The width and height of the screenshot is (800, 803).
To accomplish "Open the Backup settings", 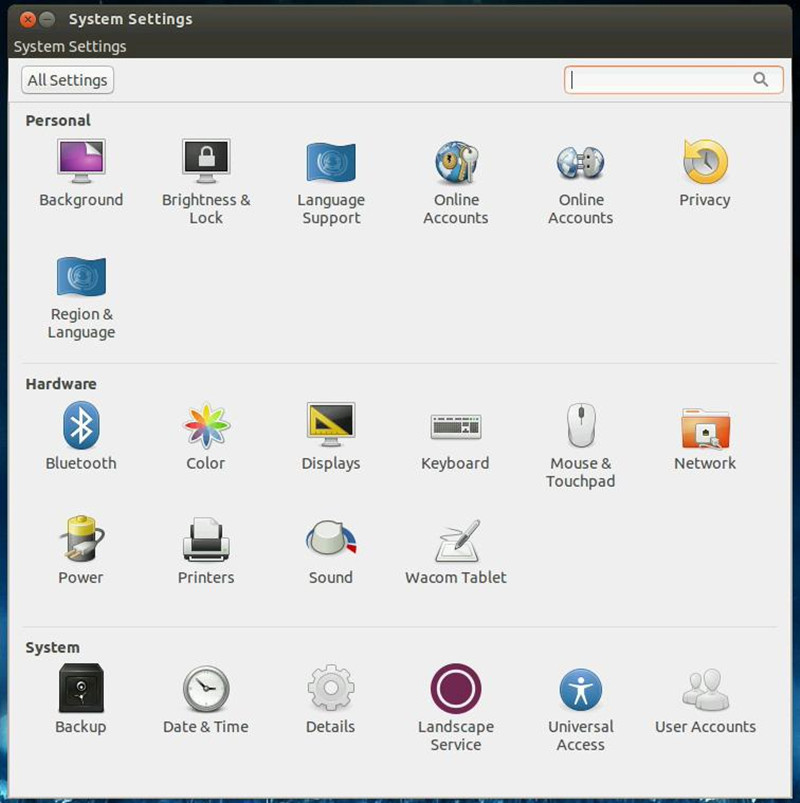I will pos(81,700).
